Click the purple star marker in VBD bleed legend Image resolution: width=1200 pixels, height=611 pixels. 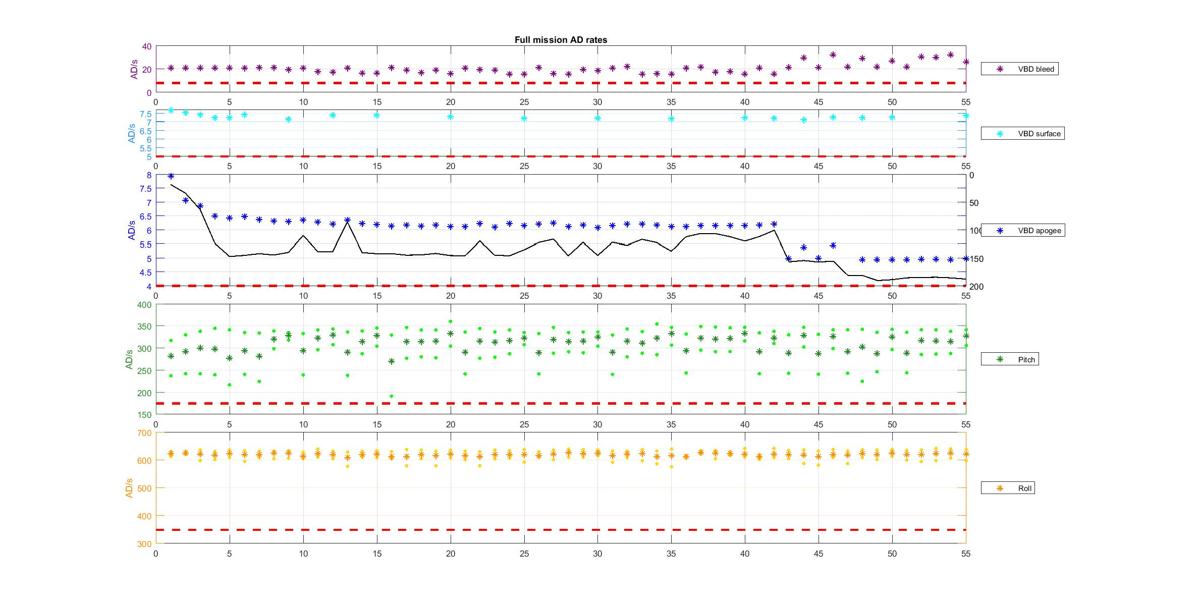999,69
